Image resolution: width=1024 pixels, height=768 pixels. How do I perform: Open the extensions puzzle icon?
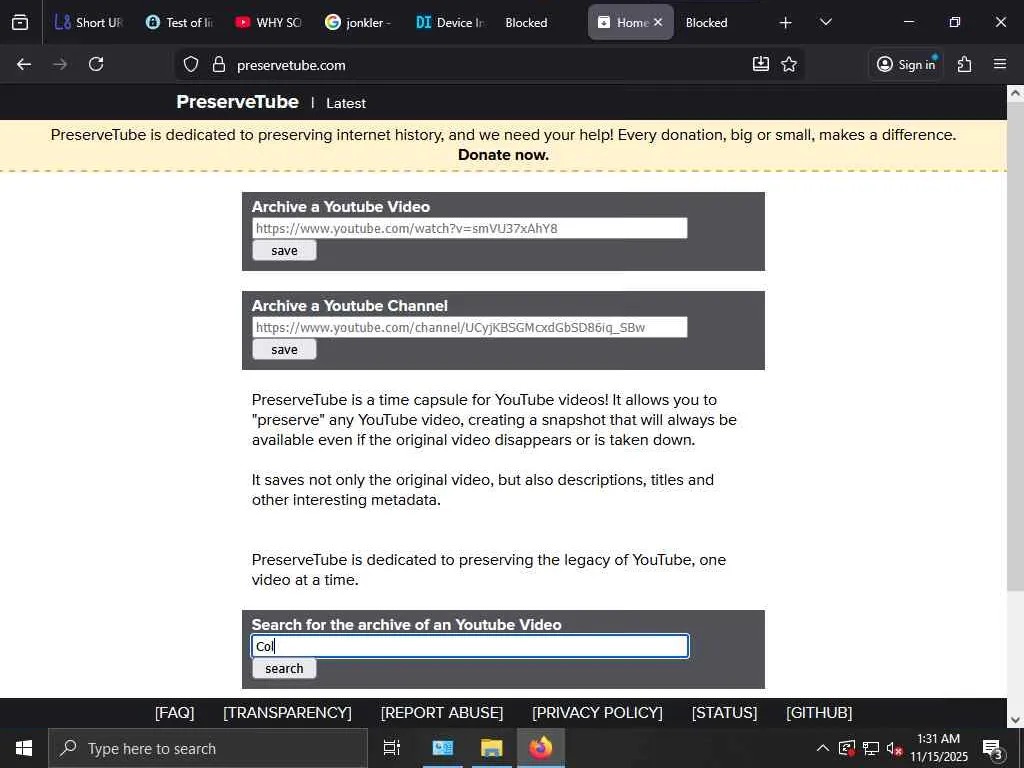click(x=965, y=64)
